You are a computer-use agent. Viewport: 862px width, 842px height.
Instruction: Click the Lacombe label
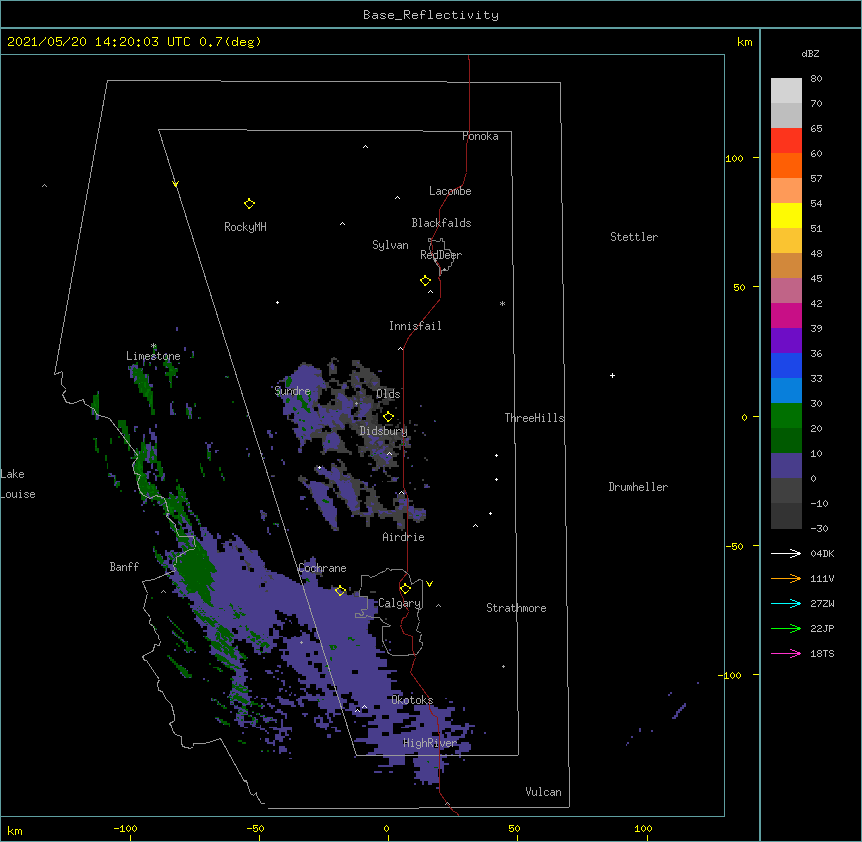(450, 191)
